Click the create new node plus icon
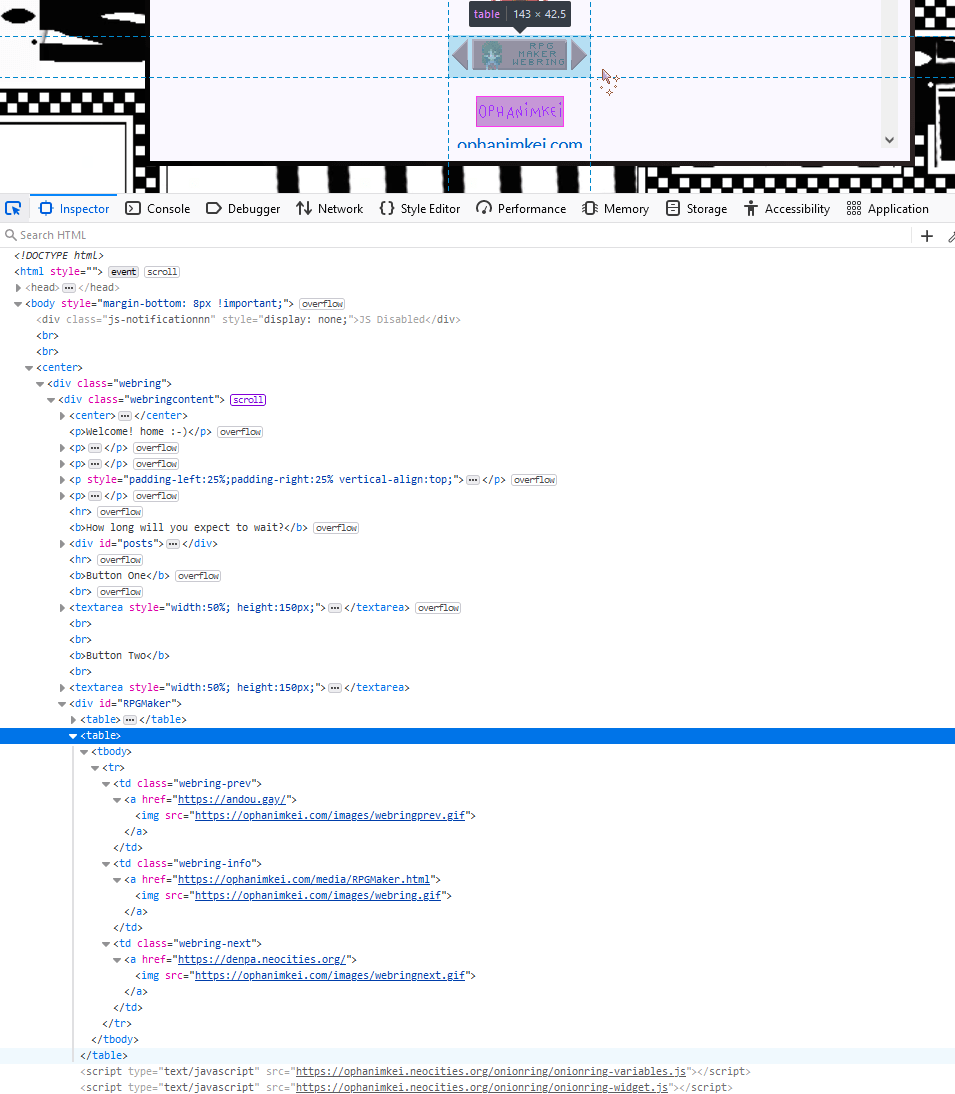Image resolution: width=955 pixels, height=1094 pixels. 927,236
